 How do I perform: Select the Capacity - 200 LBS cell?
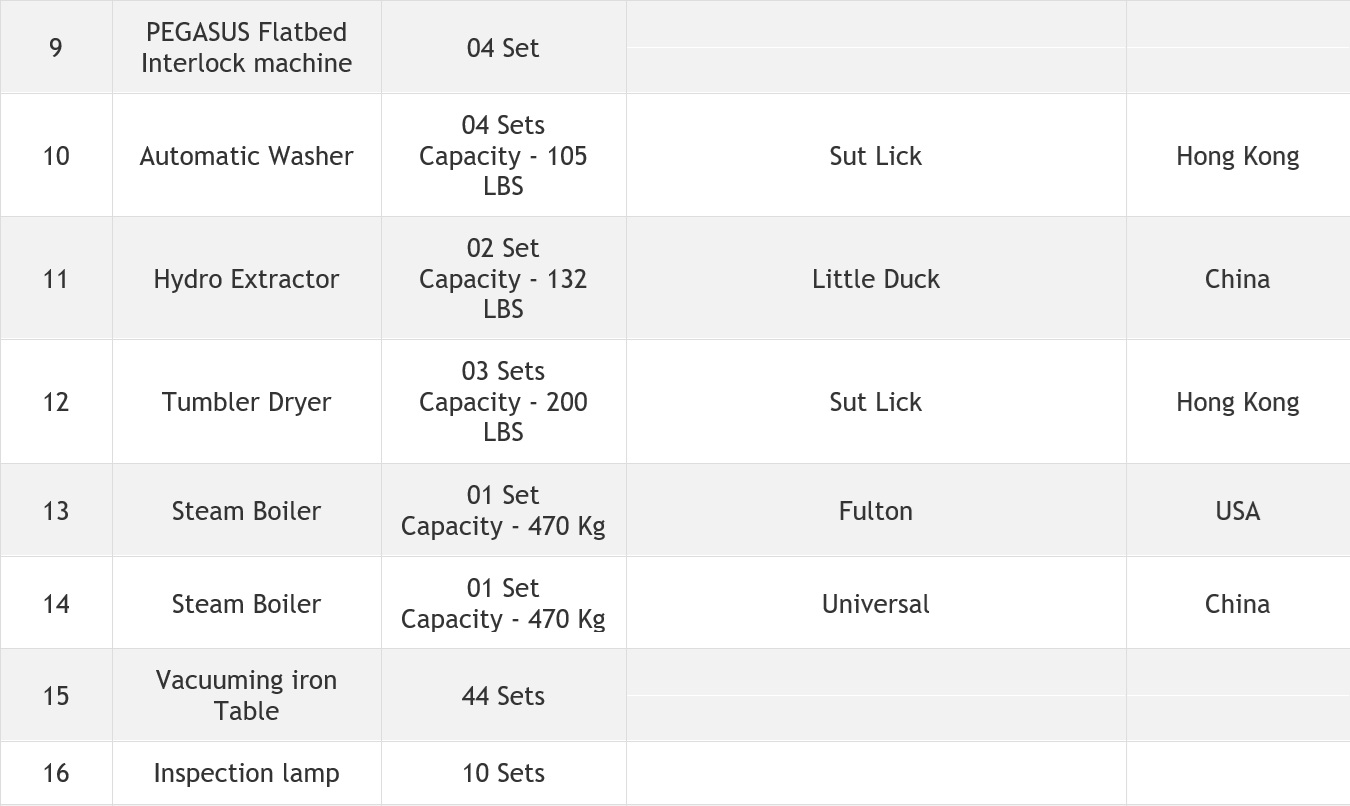point(503,403)
